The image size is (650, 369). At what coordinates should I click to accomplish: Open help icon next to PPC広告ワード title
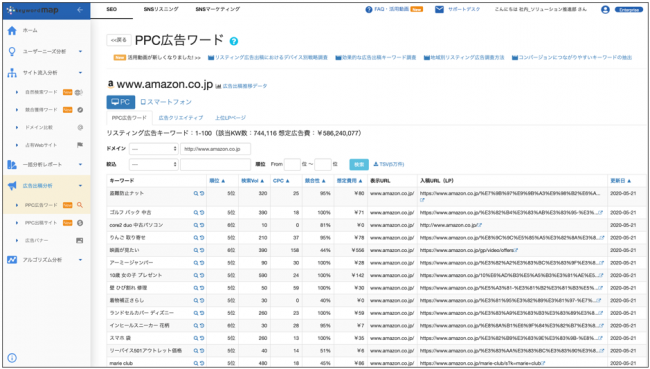(x=234, y=41)
